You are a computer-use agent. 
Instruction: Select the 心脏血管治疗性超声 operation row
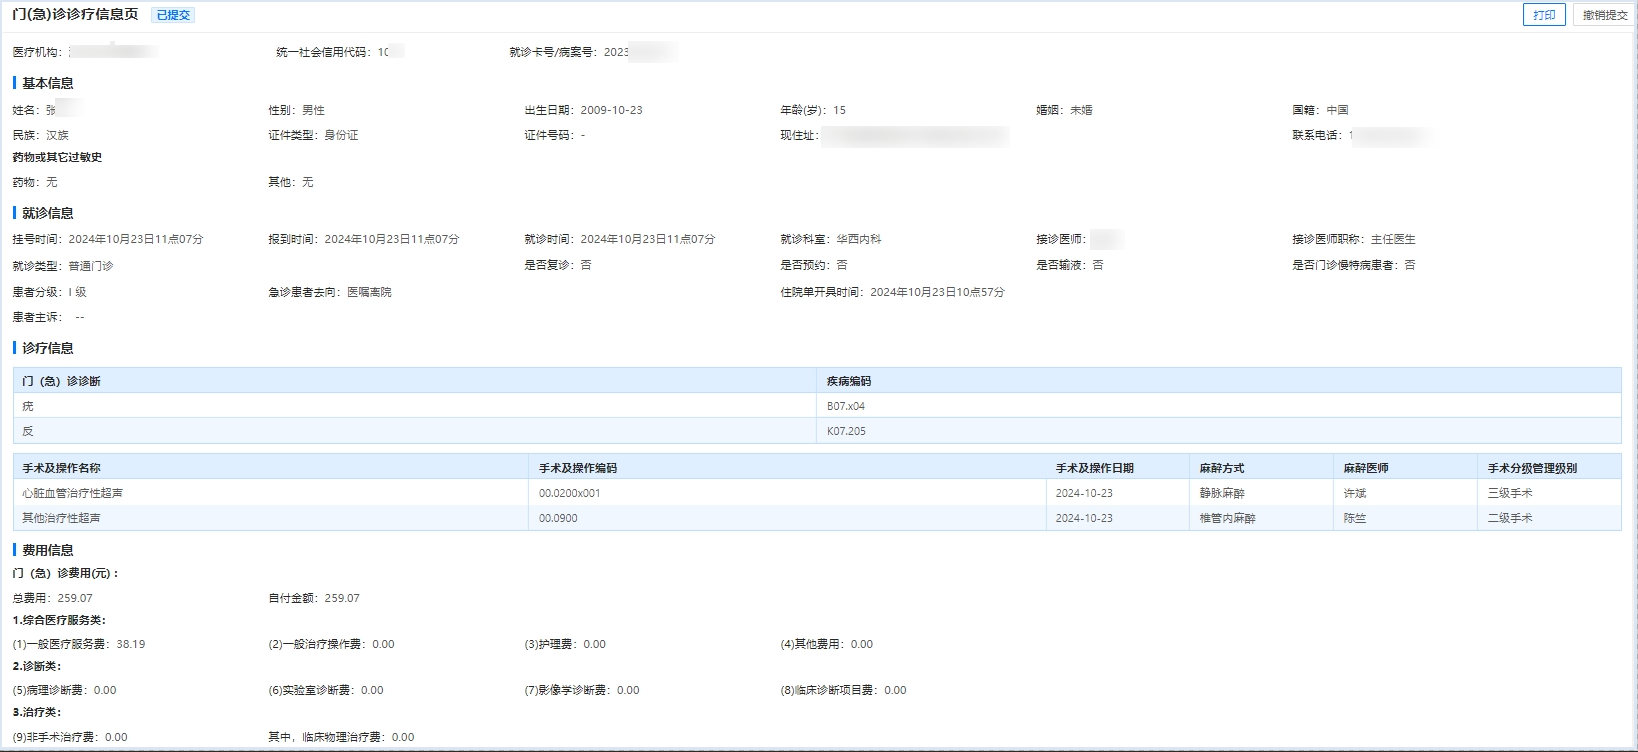pos(817,493)
